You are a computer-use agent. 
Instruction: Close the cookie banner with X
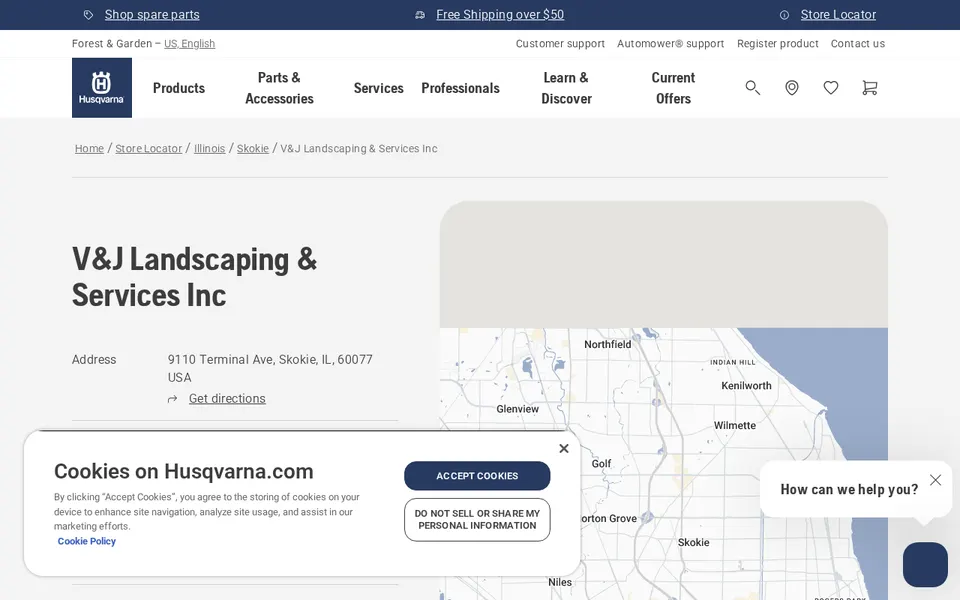pyautogui.click(x=564, y=449)
